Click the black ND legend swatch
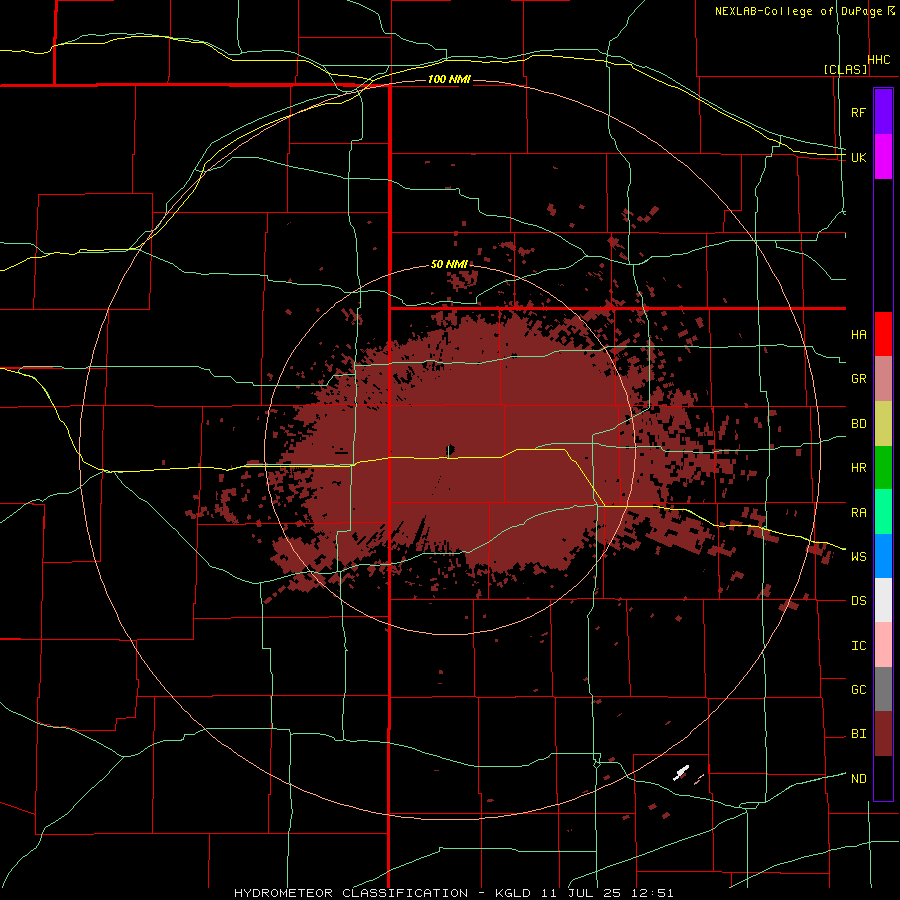 pyautogui.click(x=883, y=778)
